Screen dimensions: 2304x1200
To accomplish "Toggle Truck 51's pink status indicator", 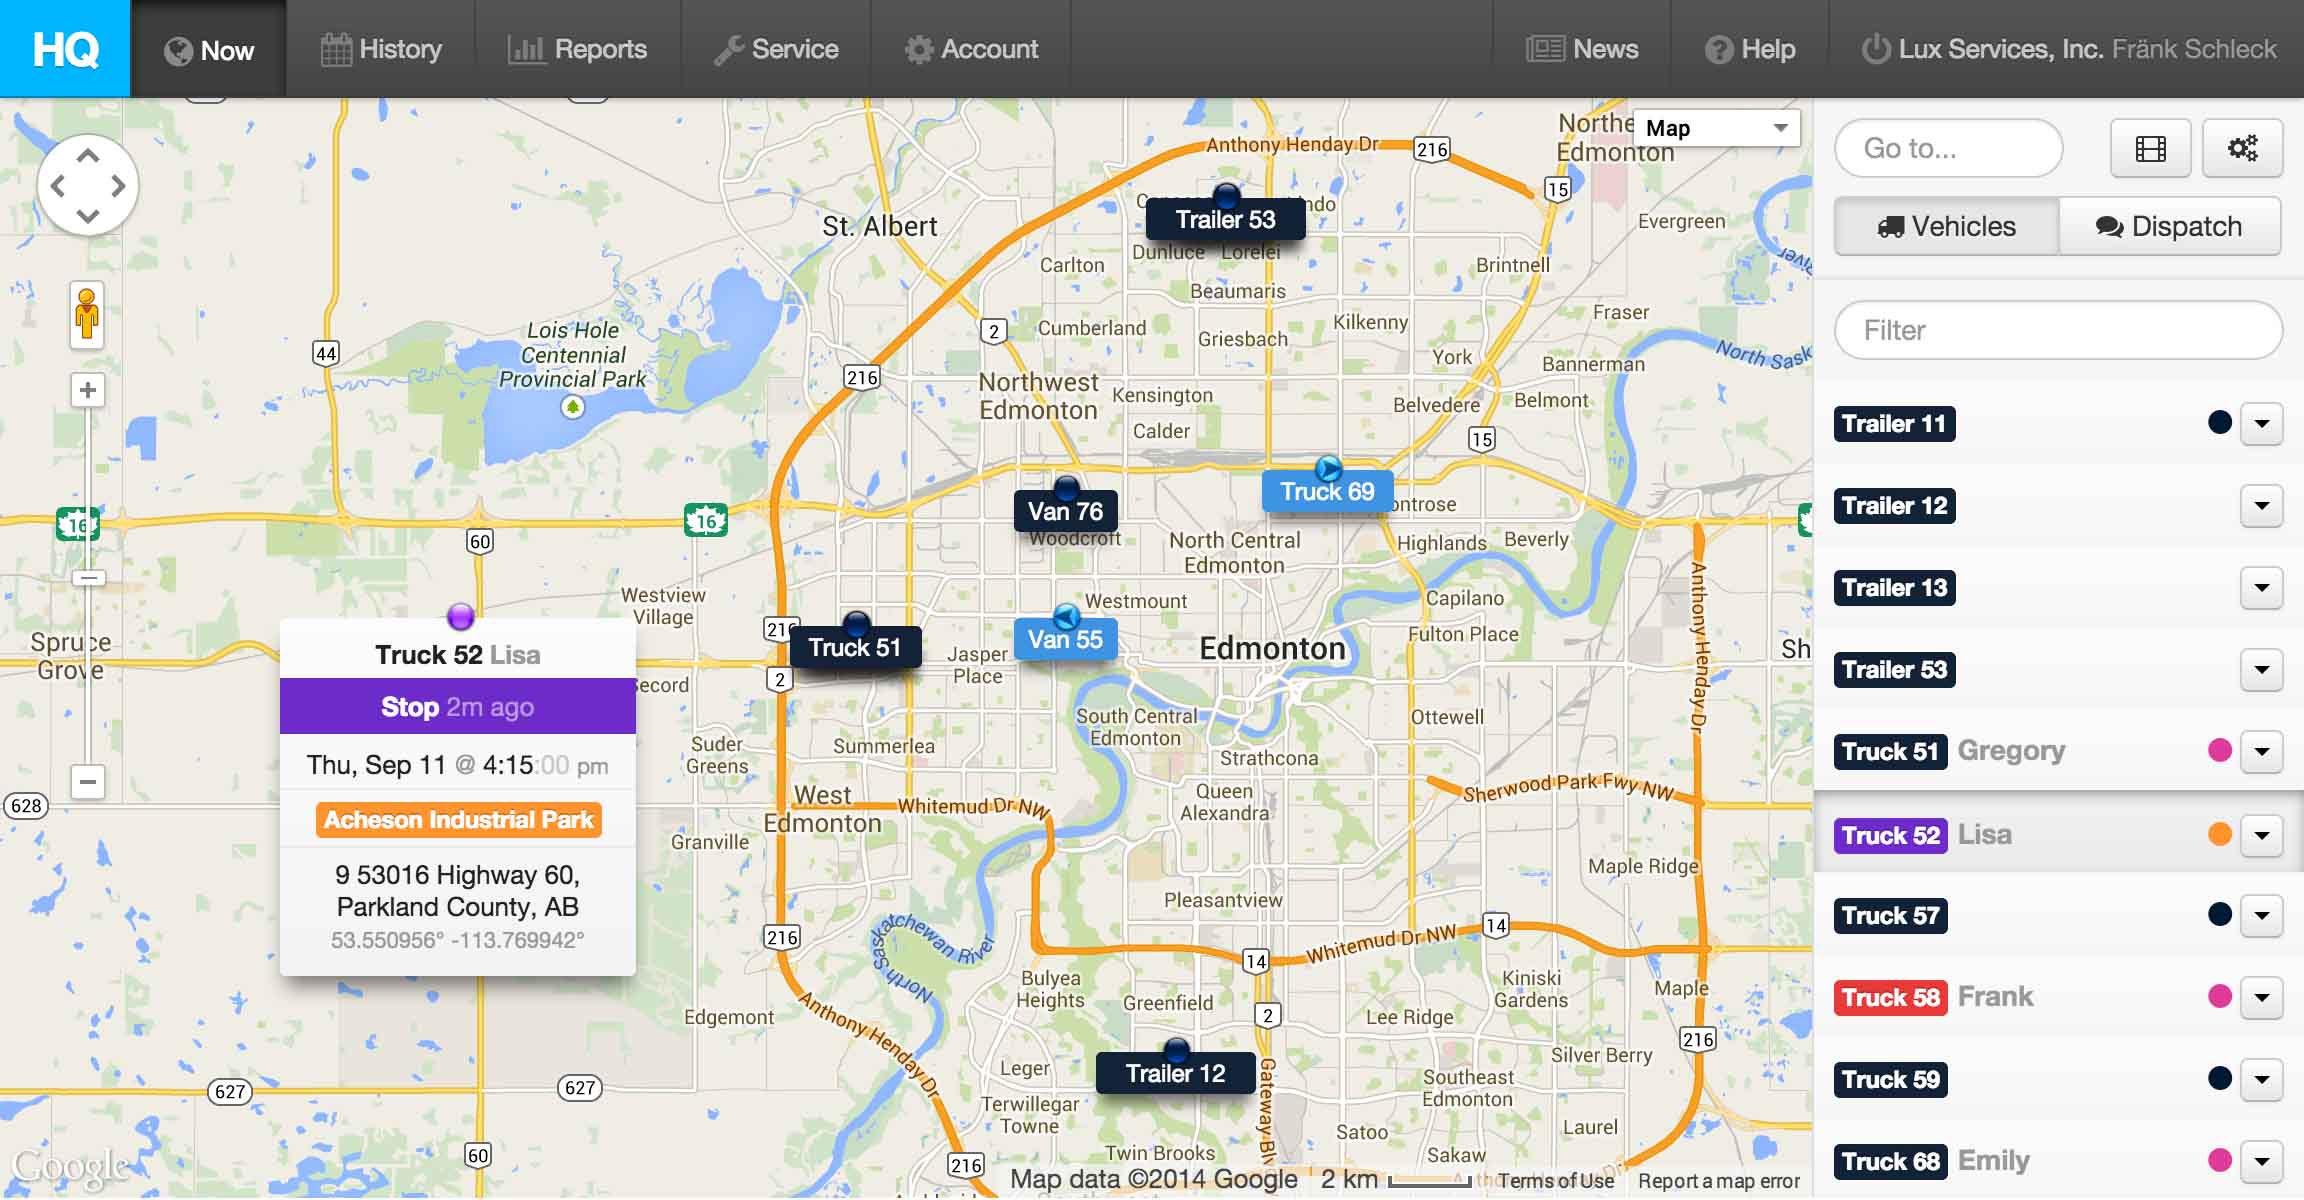I will pyautogui.click(x=2222, y=751).
